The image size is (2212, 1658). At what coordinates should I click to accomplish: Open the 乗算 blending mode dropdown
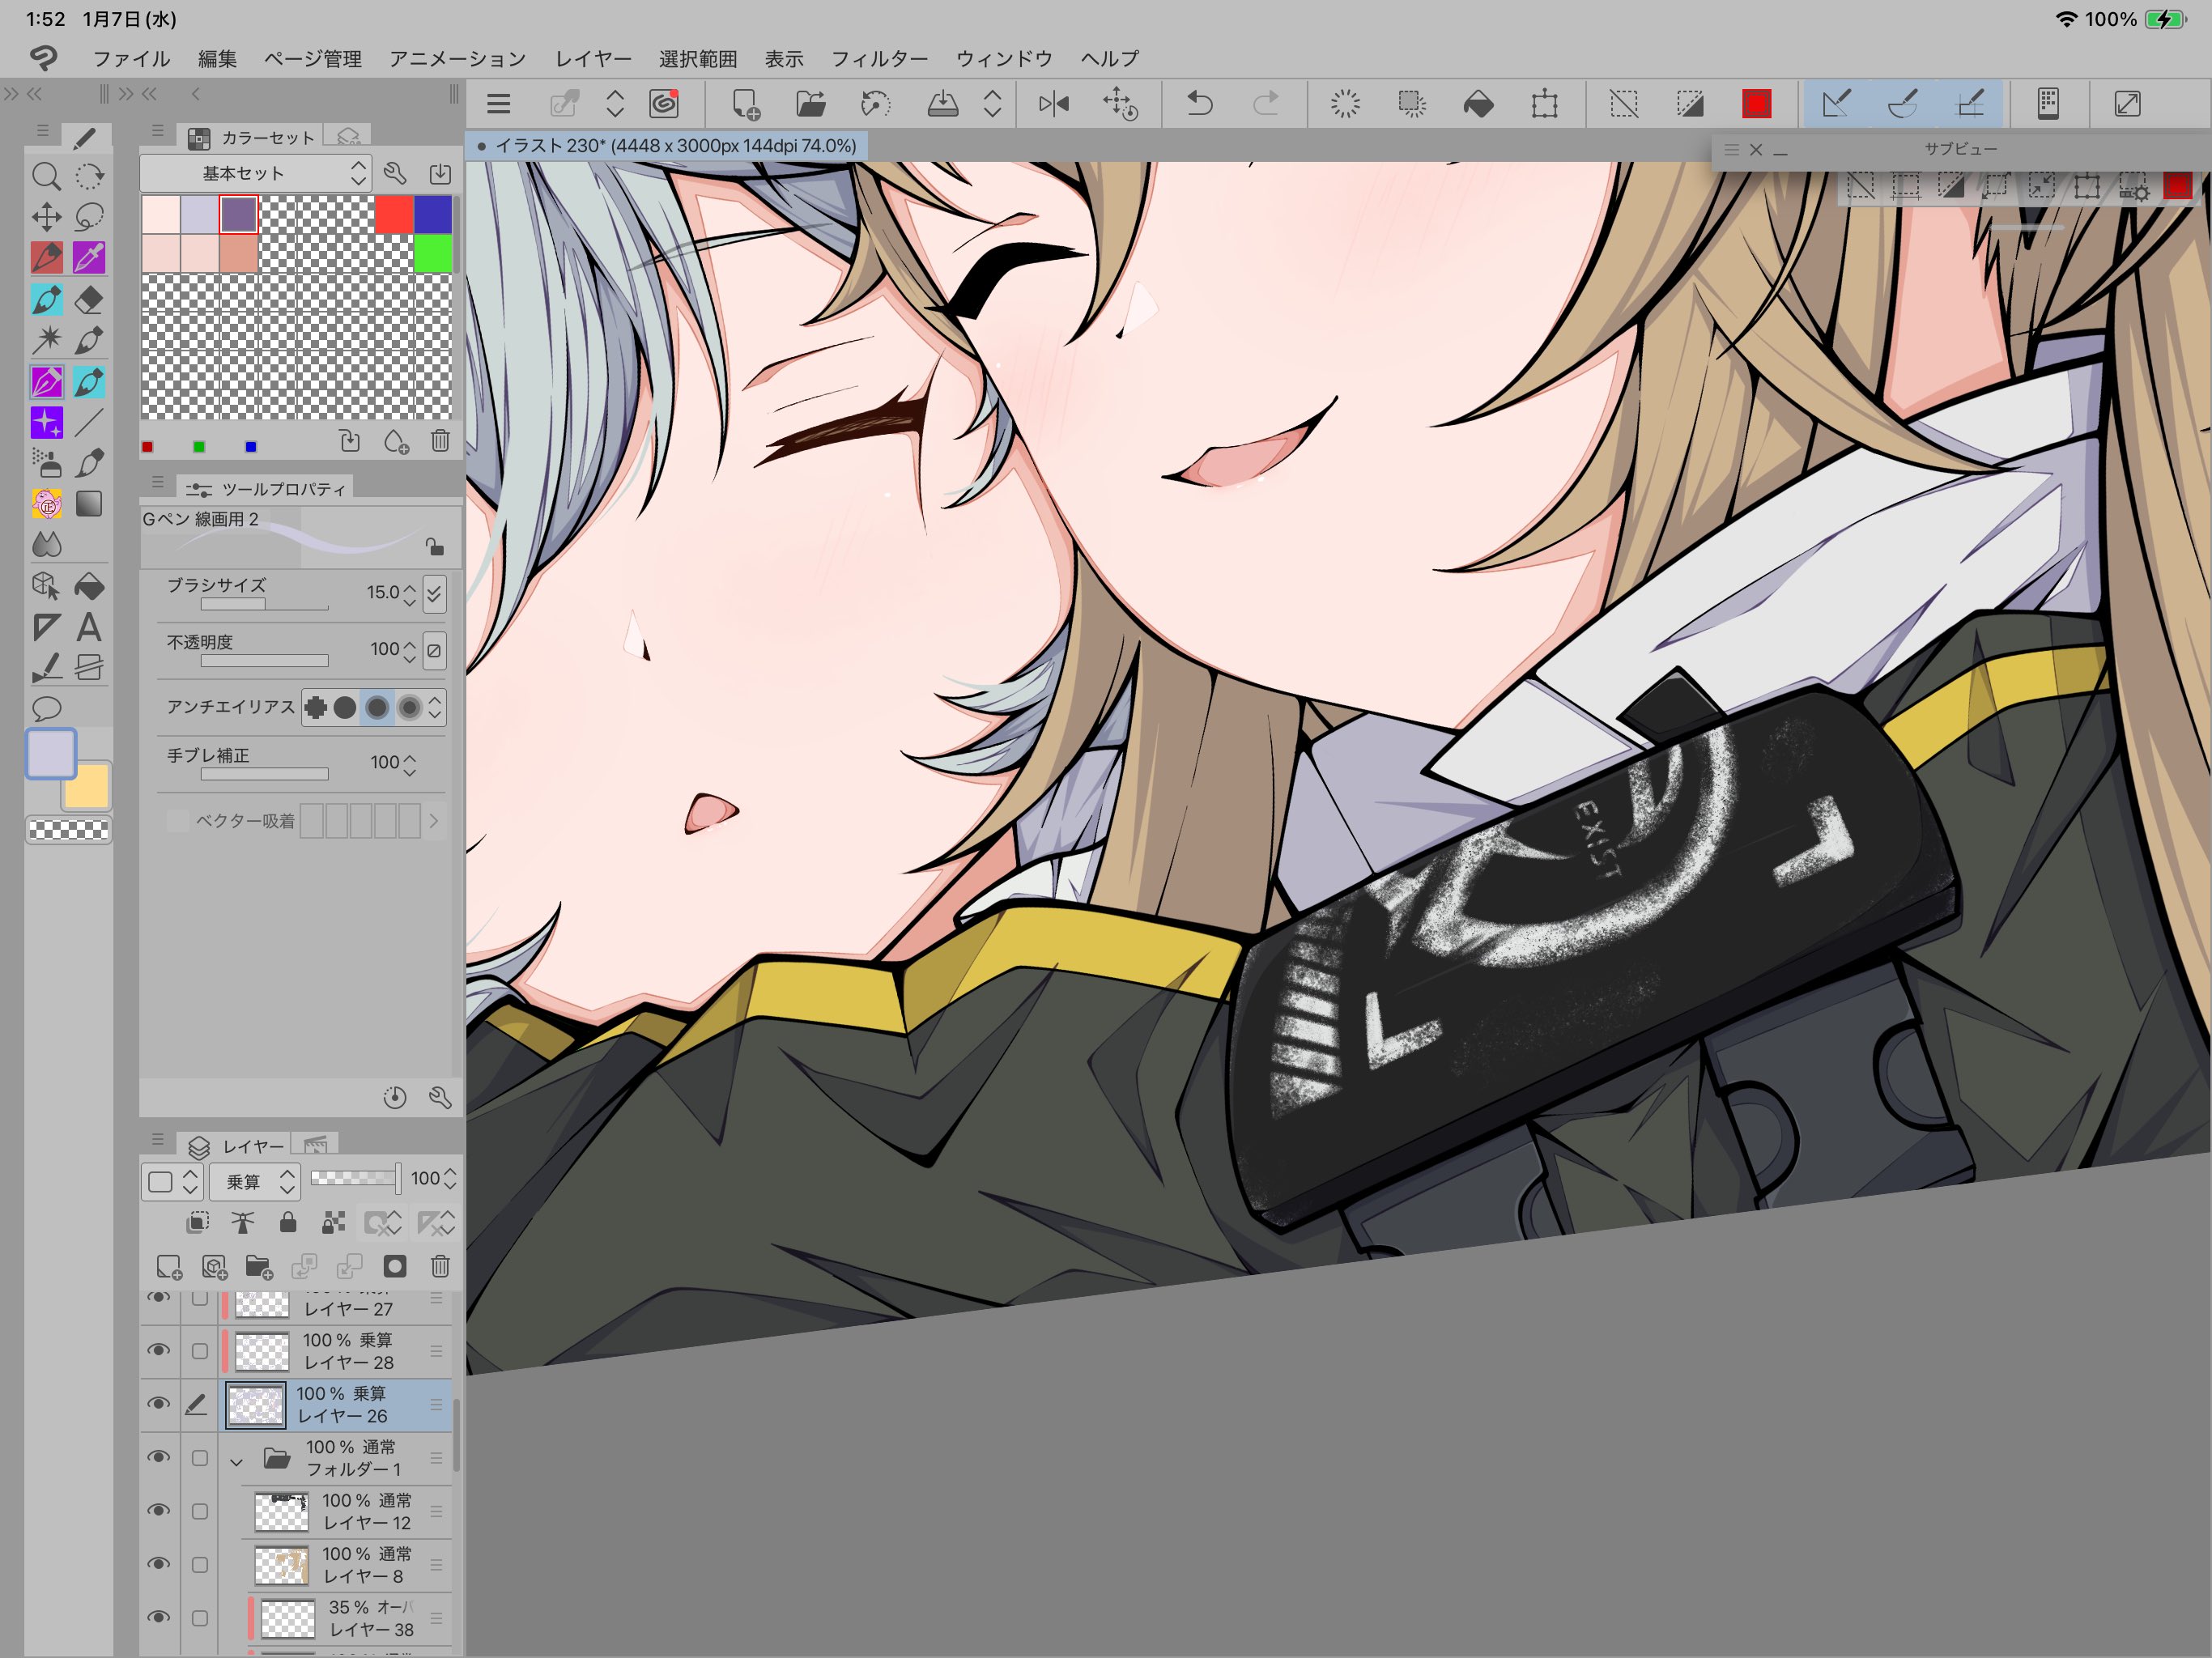[x=256, y=1181]
